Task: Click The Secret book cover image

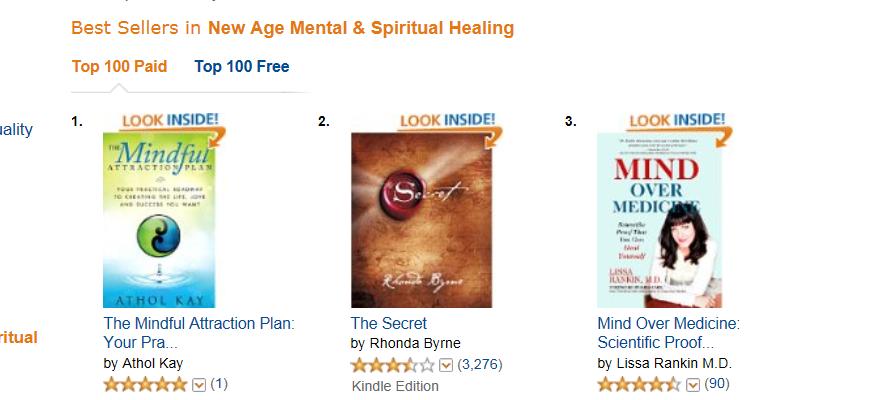Action: (x=422, y=220)
